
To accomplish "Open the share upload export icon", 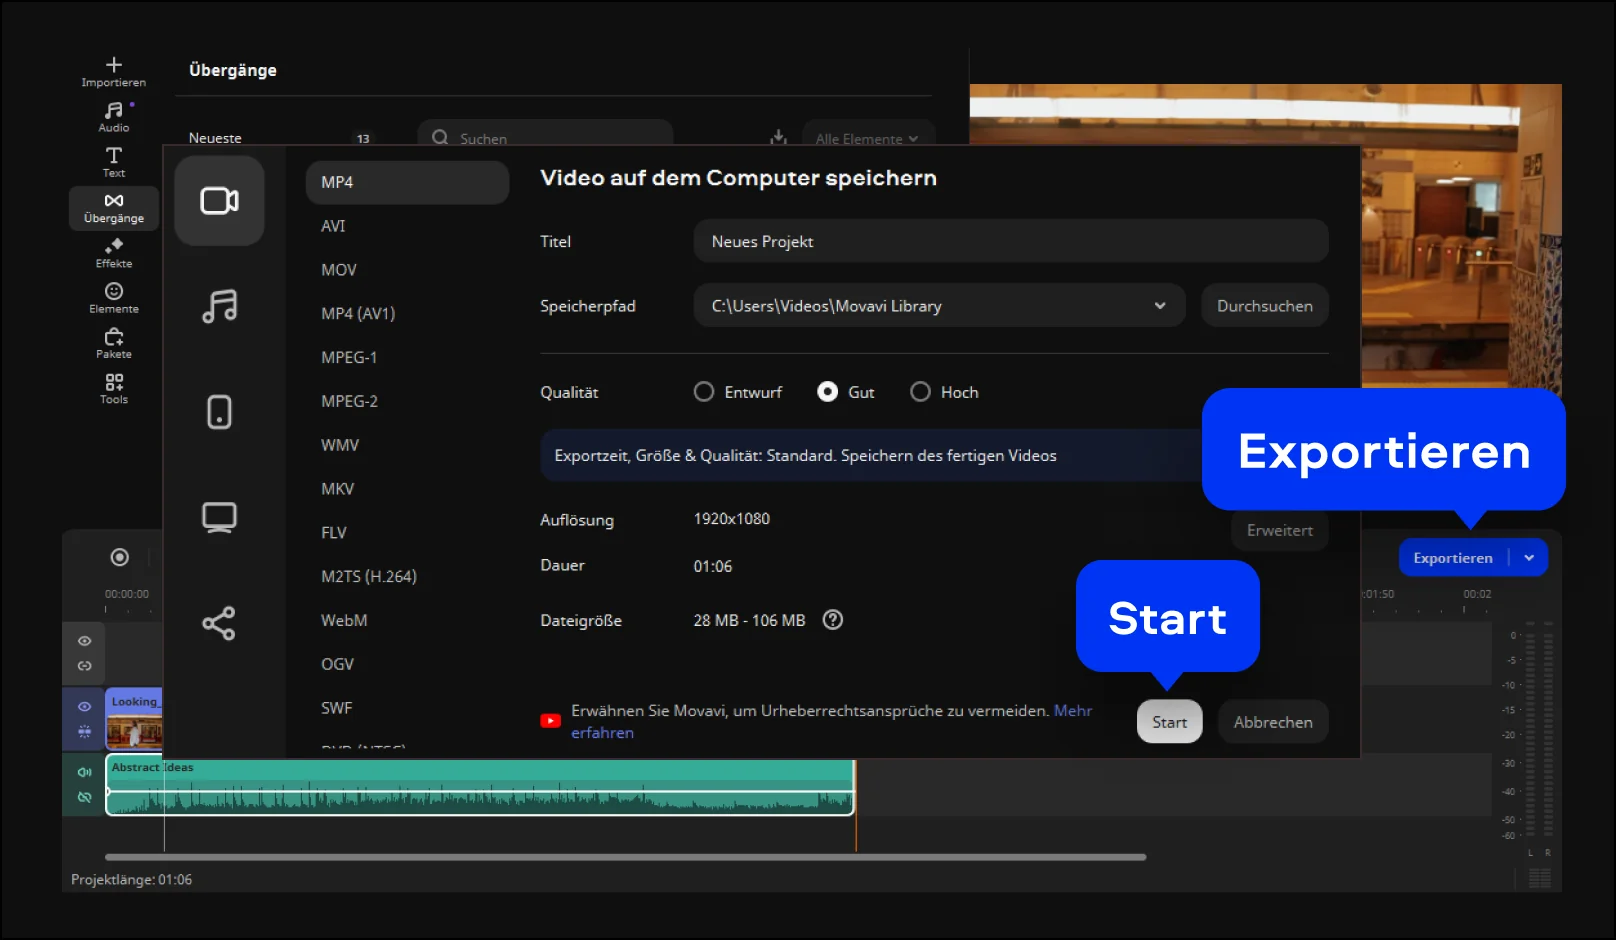I will (x=219, y=623).
